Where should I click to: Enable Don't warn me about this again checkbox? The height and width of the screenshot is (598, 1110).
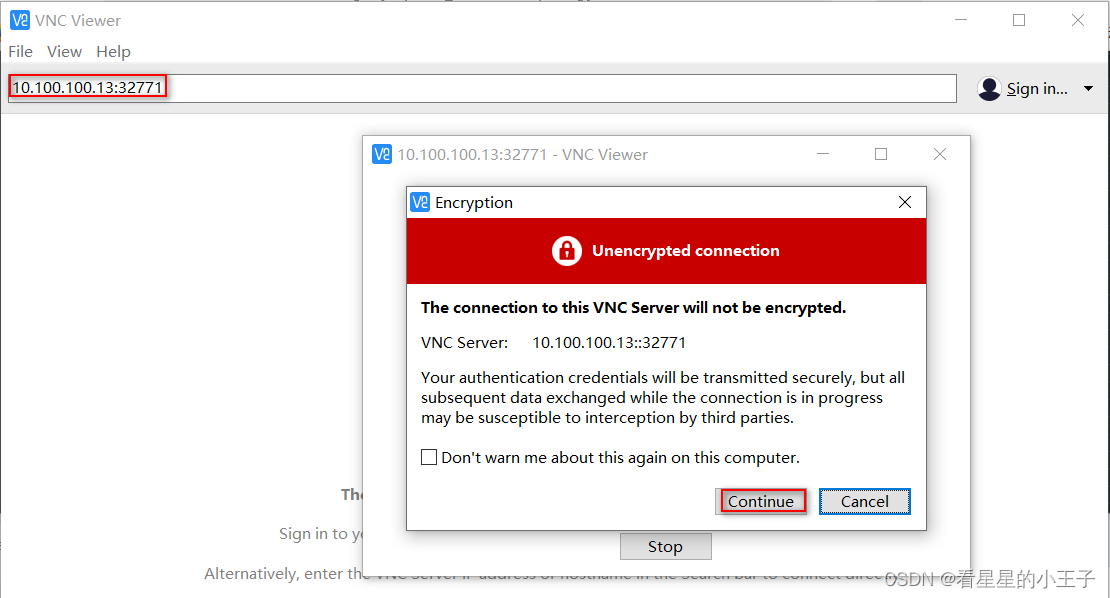pyautogui.click(x=429, y=457)
